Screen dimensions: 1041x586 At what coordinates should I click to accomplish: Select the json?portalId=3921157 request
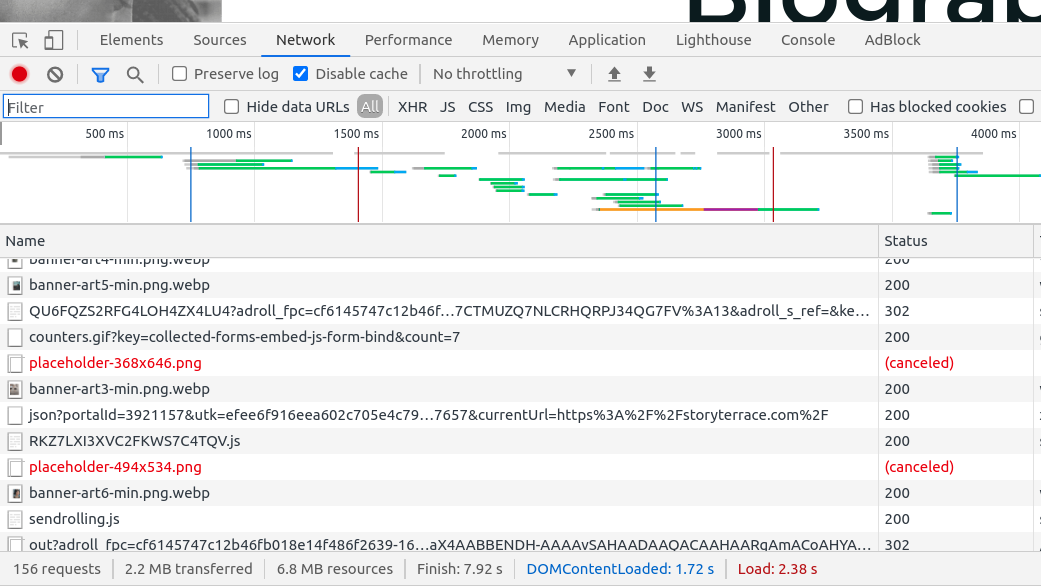point(428,415)
